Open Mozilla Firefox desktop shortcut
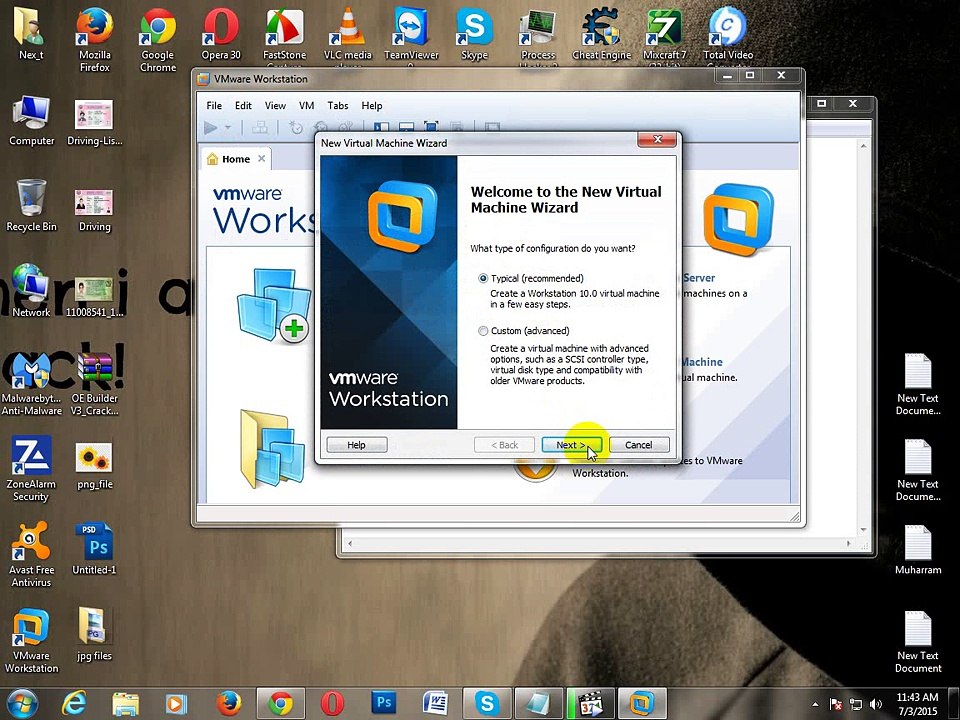Viewport: 960px width, 720px height. click(x=94, y=40)
